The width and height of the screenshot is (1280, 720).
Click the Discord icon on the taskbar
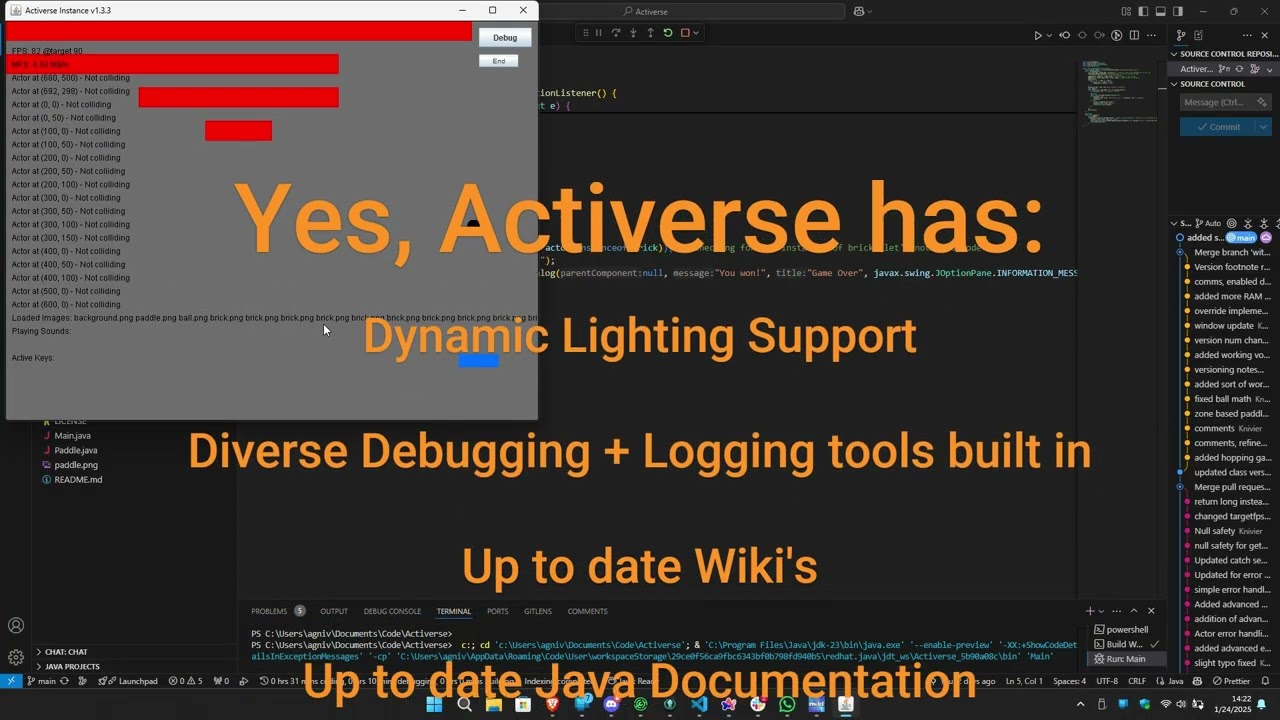(611, 705)
